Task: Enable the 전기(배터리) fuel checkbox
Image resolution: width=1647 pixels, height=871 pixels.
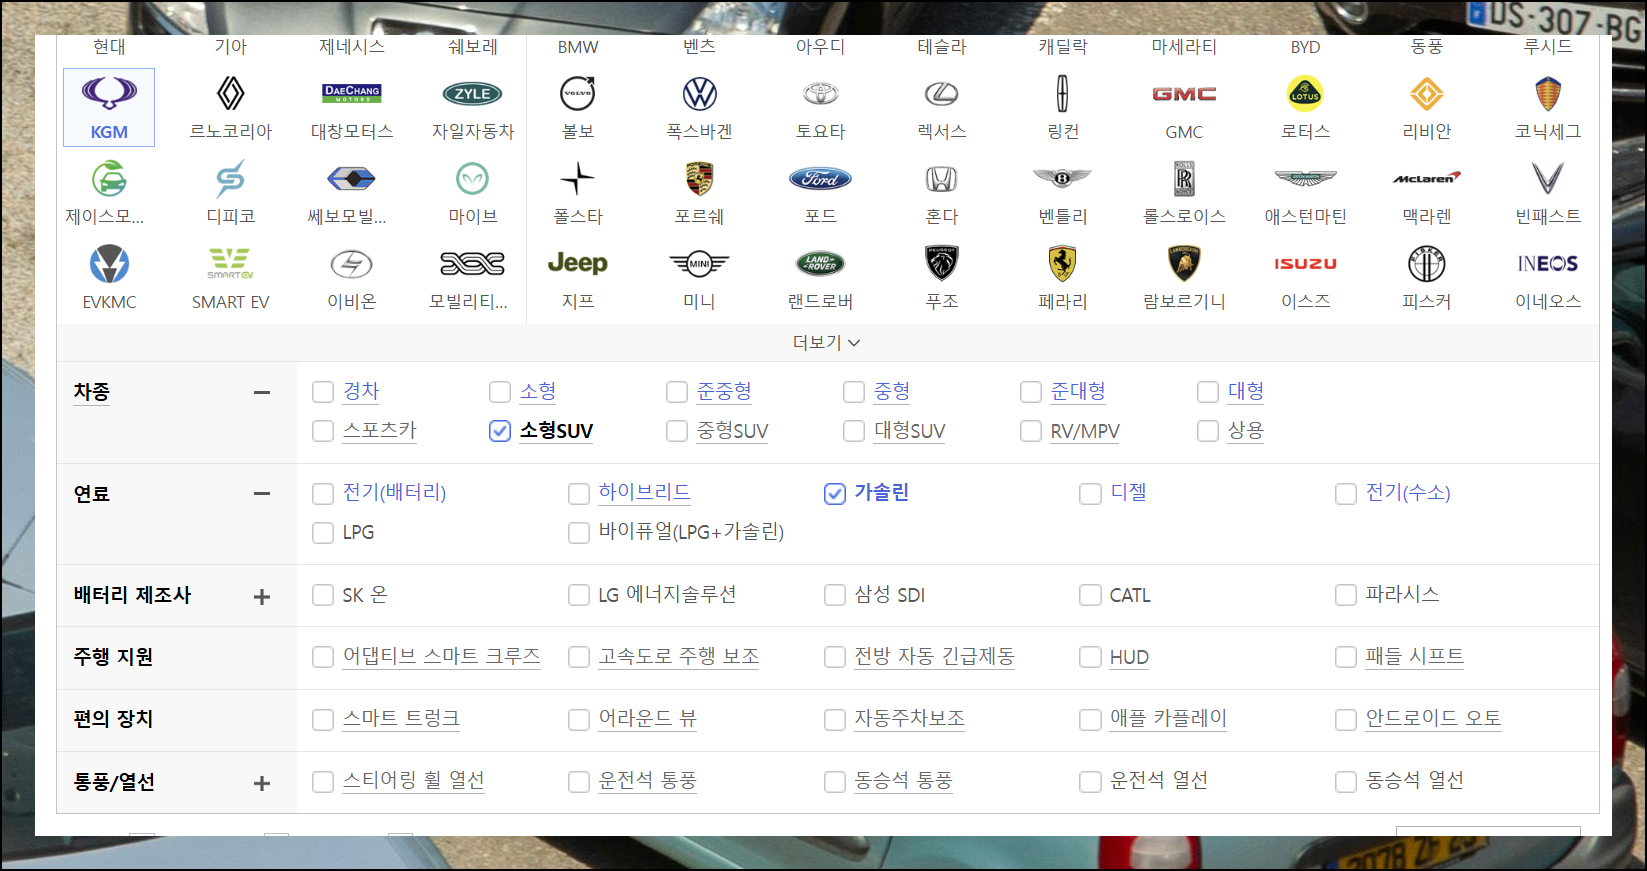Action: click(323, 493)
